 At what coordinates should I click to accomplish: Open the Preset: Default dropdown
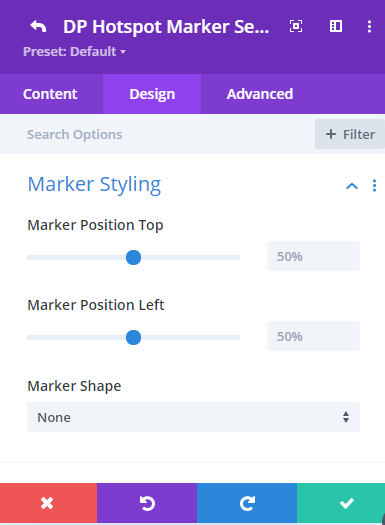pyautogui.click(x=74, y=52)
